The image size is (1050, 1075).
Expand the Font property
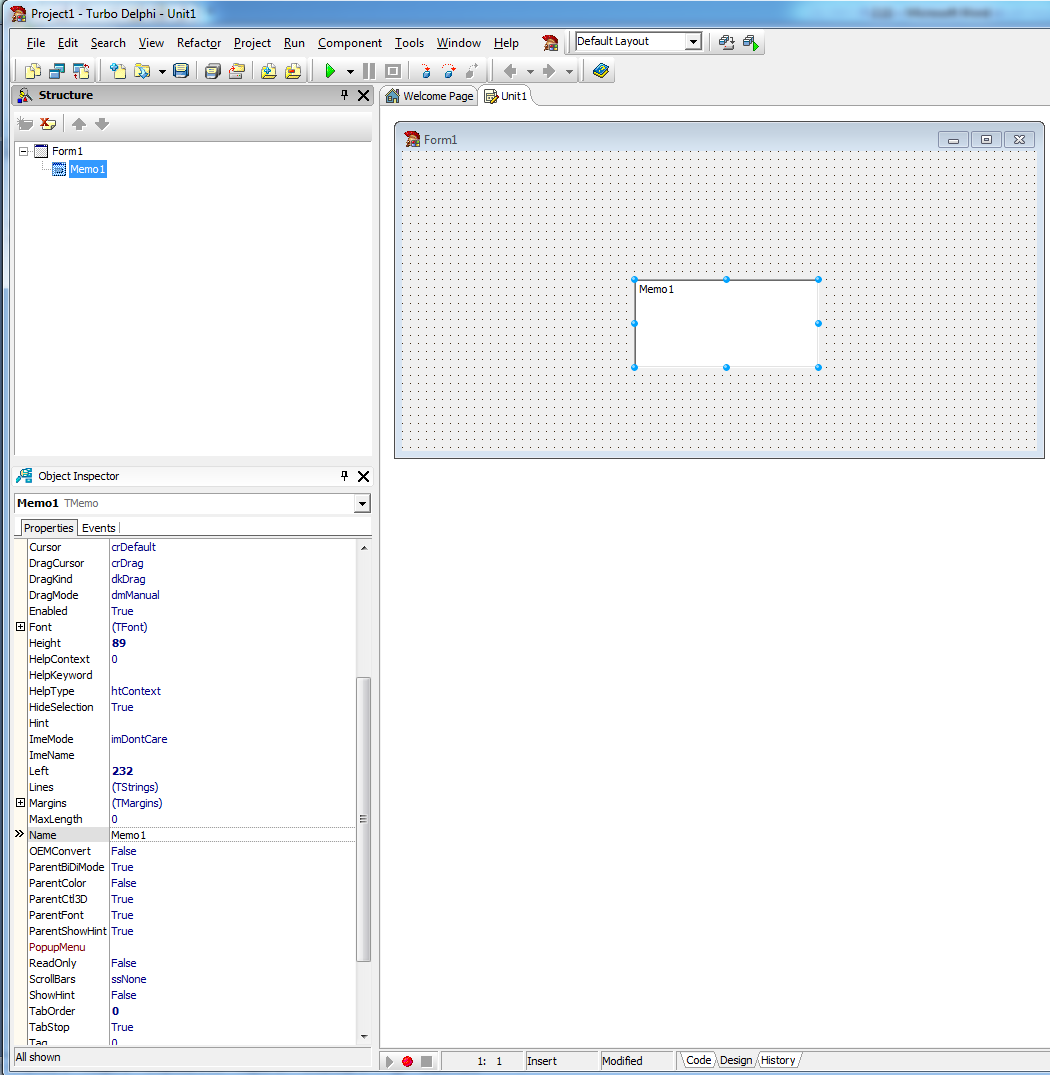tap(21, 627)
